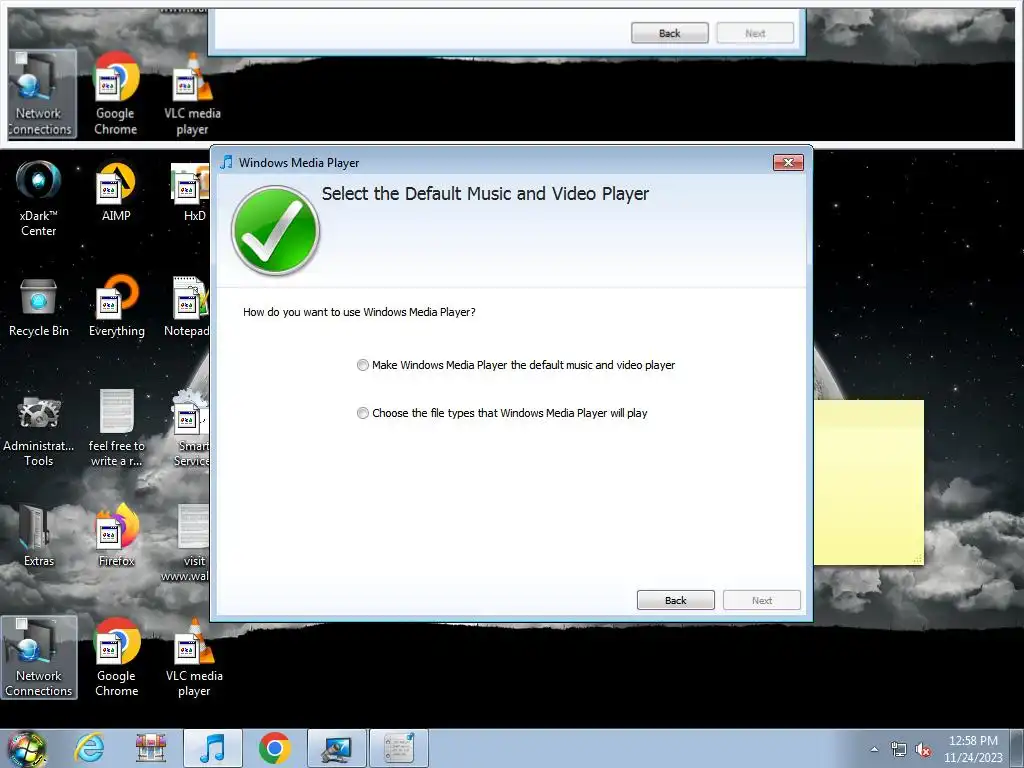The height and width of the screenshot is (768, 1024).
Task: Click the Show desktop strip beside the clock
Action: pos(1017,748)
